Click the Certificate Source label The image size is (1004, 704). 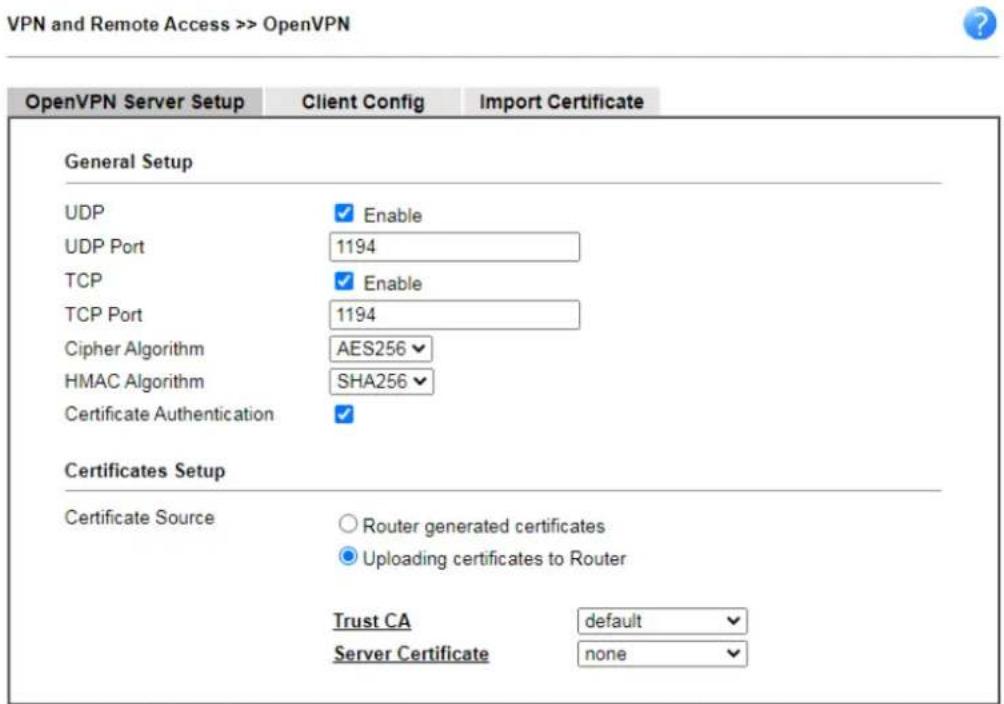(x=140, y=518)
